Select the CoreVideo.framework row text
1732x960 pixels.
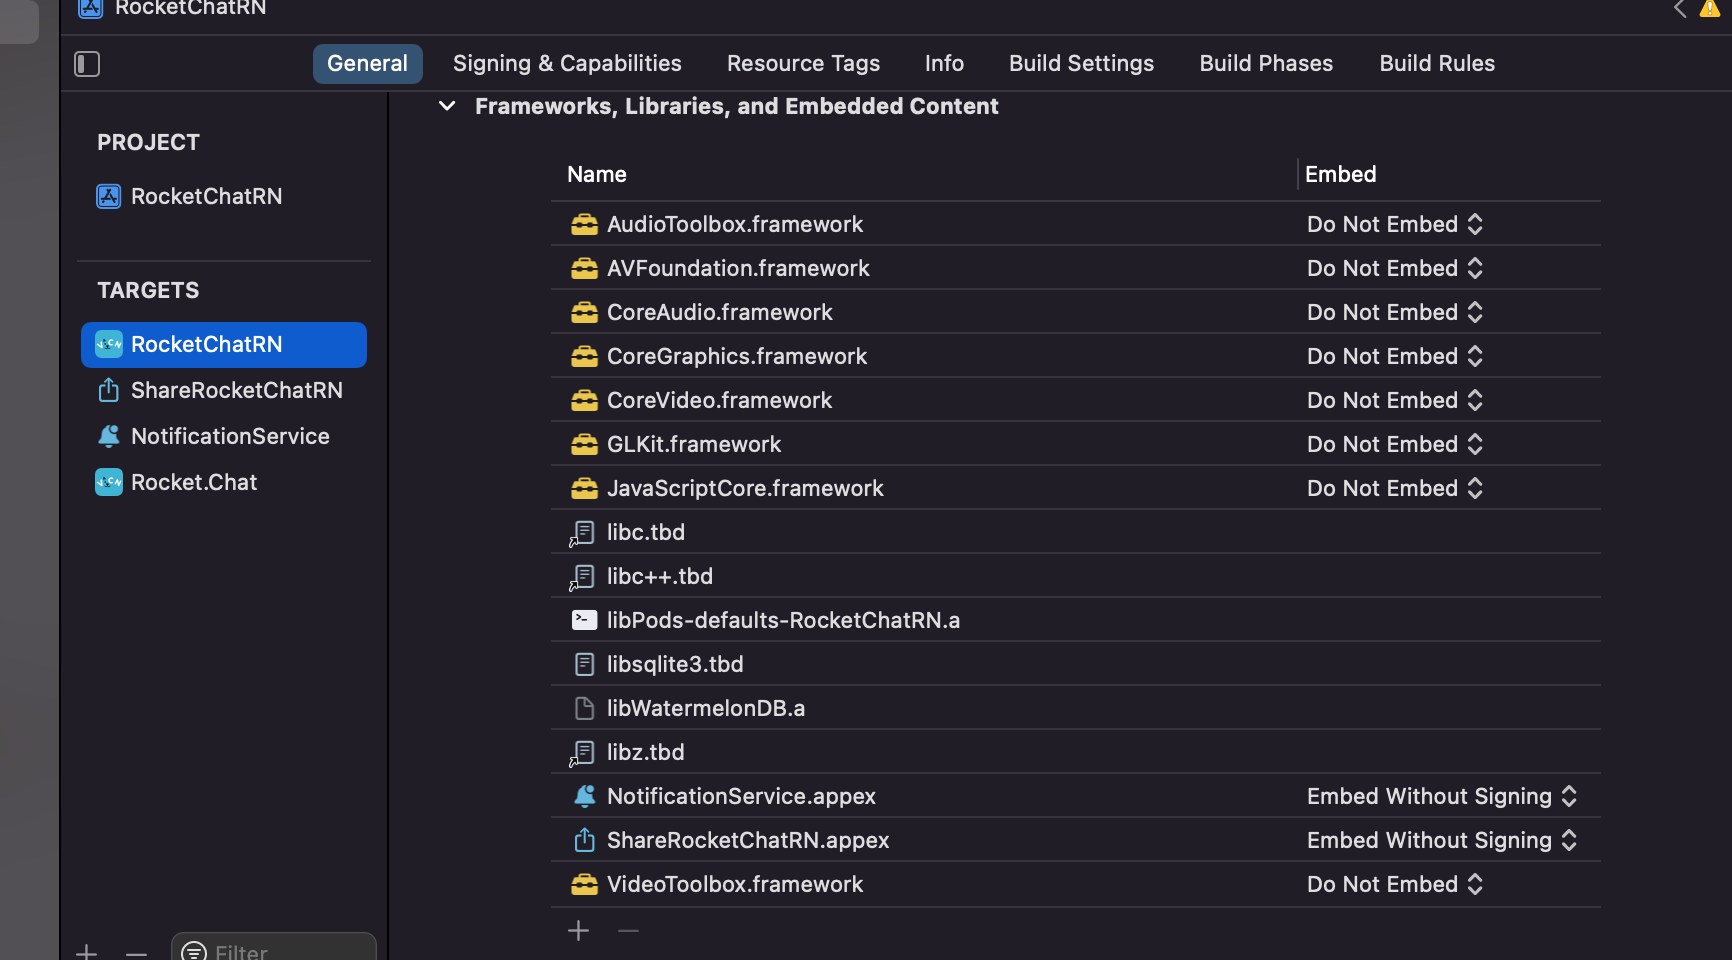click(x=719, y=400)
